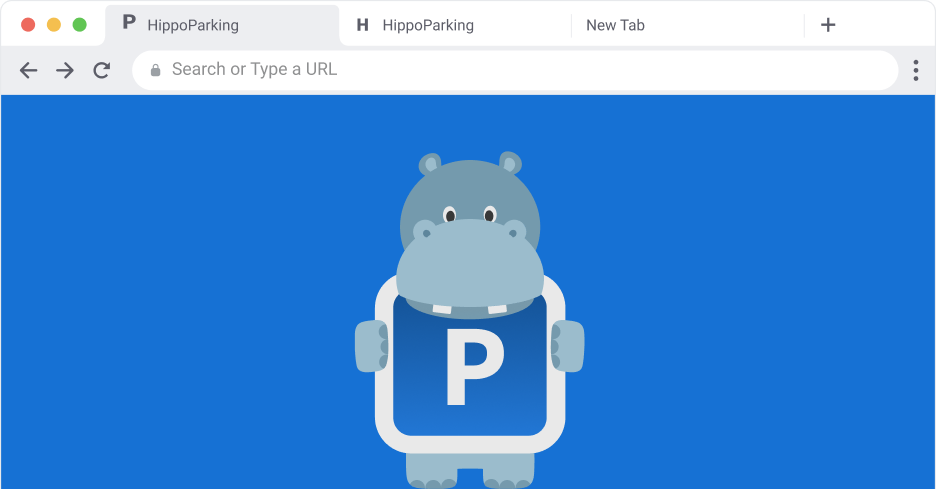936x489 pixels.
Task: Maximize window using green button
Action: (79, 24)
